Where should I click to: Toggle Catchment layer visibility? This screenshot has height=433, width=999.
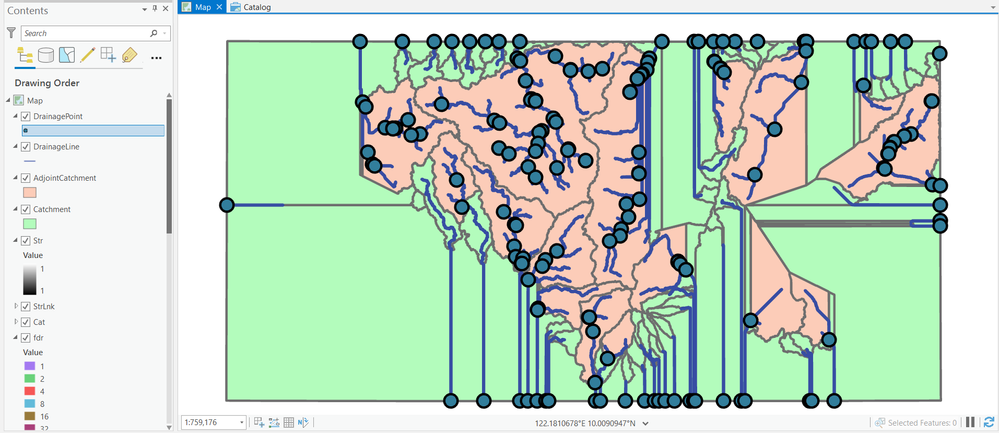coord(26,209)
